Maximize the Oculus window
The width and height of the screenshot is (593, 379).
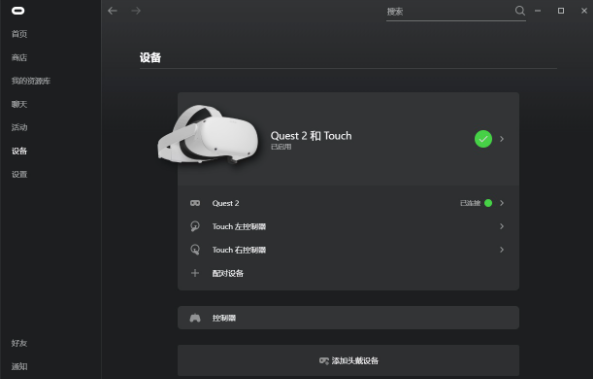tap(561, 11)
